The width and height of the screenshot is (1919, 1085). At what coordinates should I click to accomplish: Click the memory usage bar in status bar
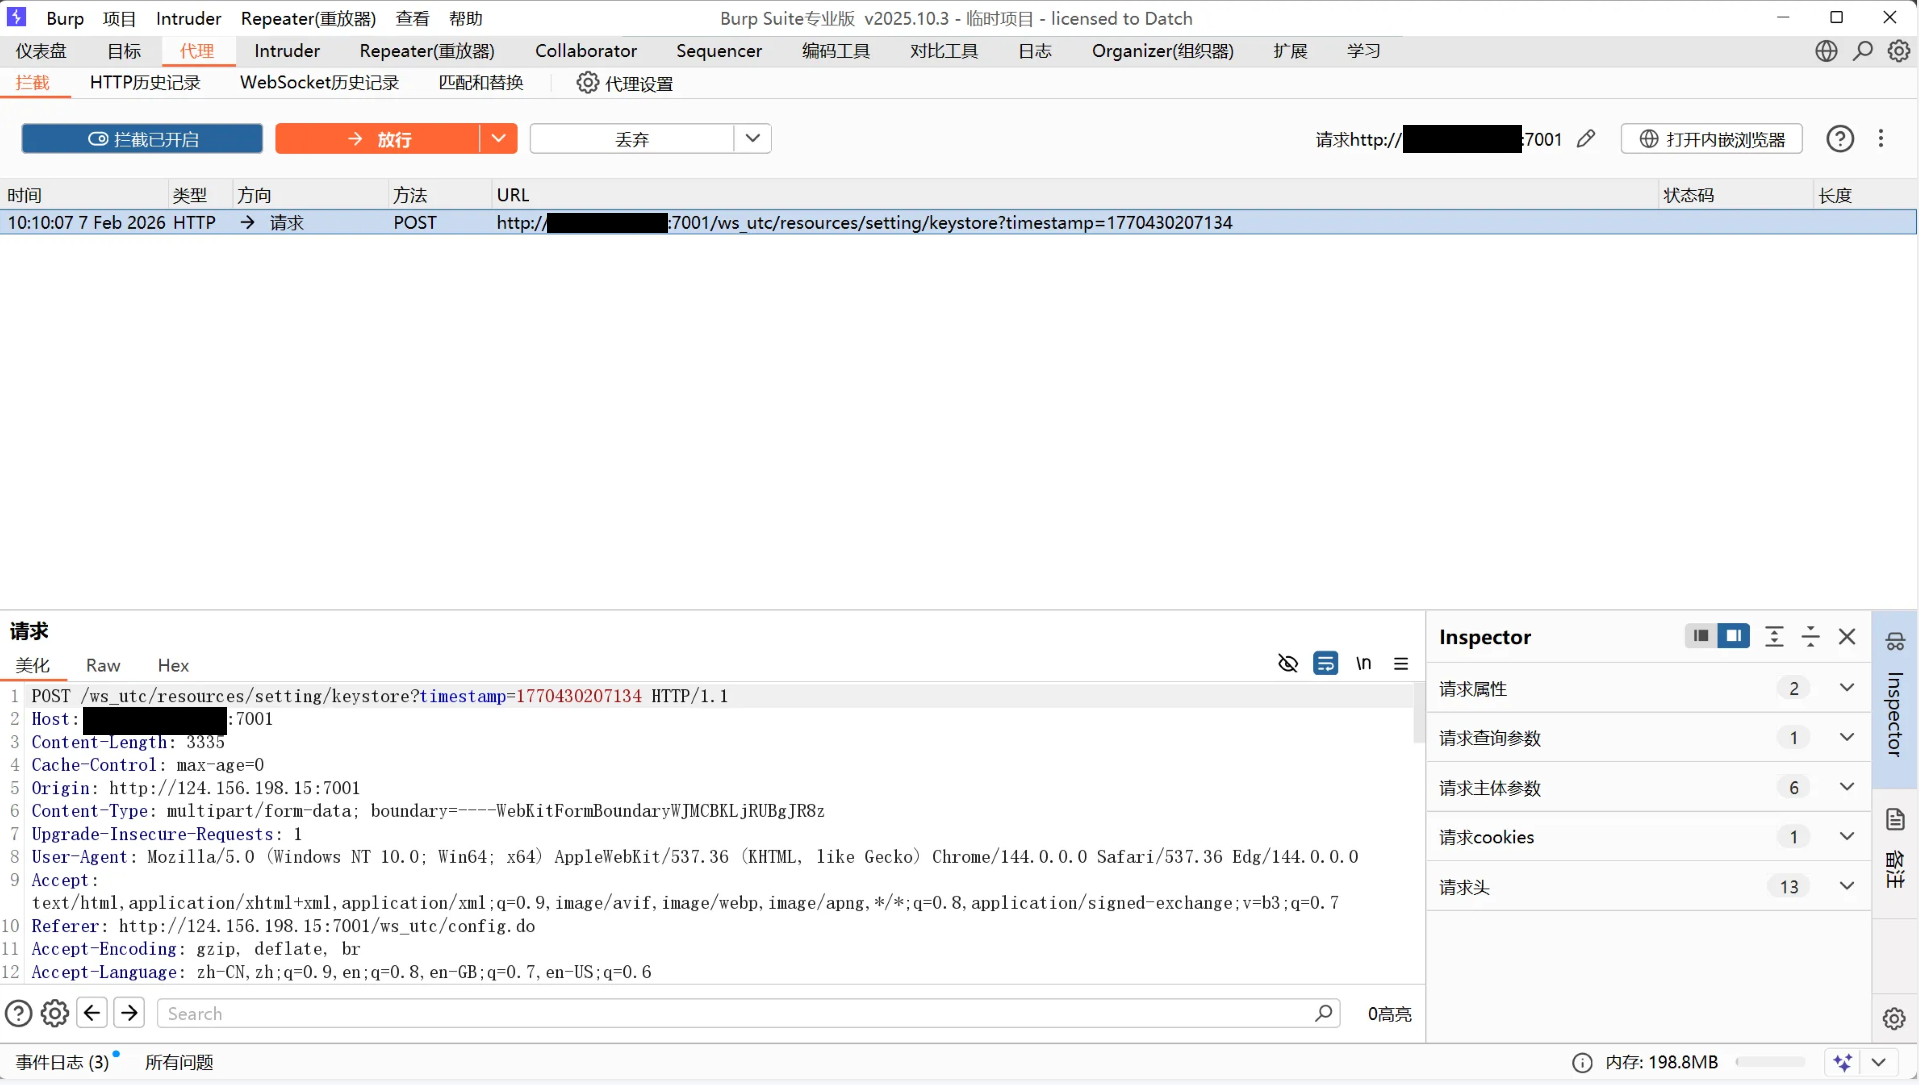tap(1771, 1062)
